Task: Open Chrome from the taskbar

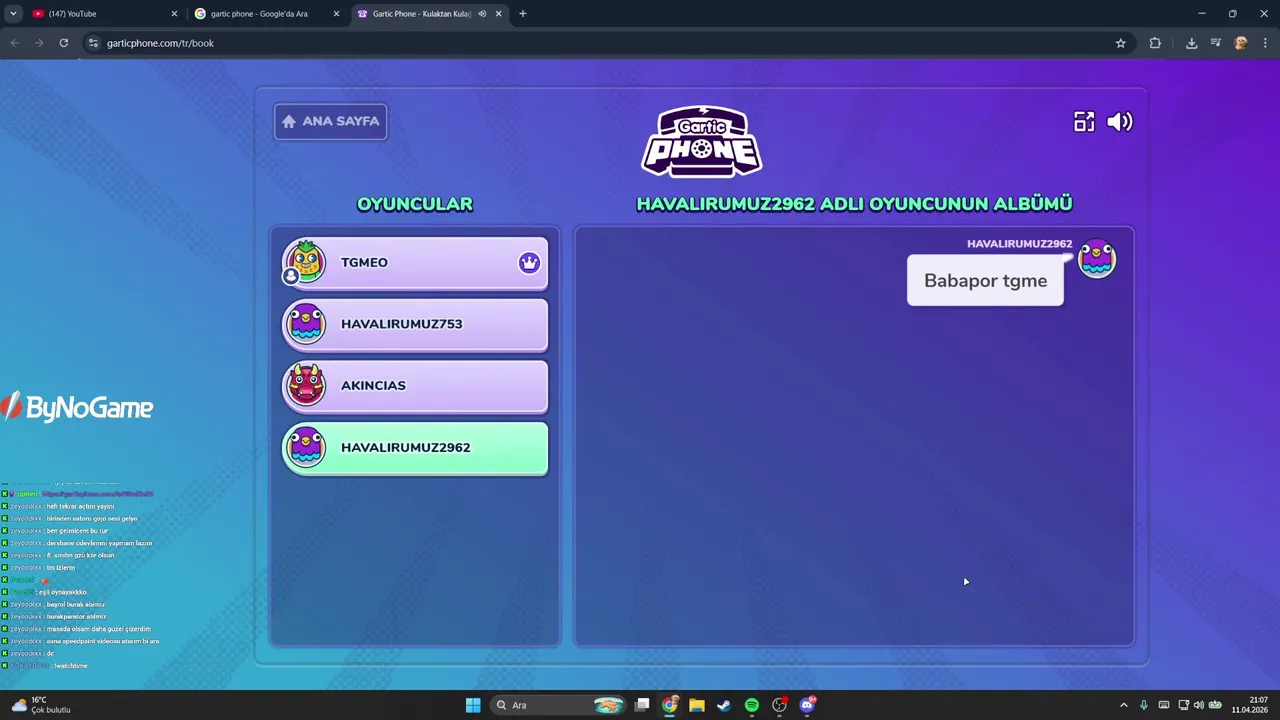Action: click(670, 705)
